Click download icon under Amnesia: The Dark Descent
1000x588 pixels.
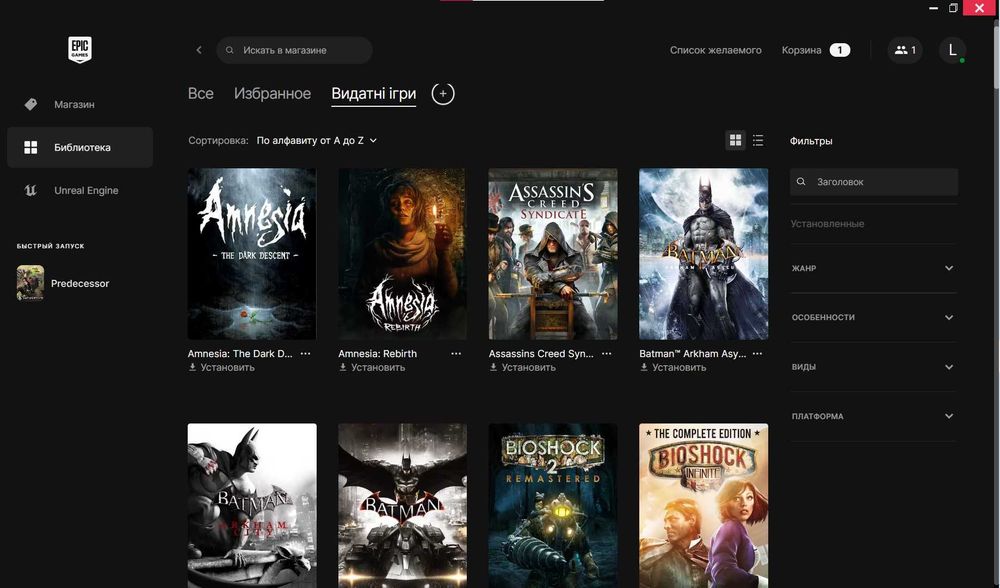[x=192, y=367]
